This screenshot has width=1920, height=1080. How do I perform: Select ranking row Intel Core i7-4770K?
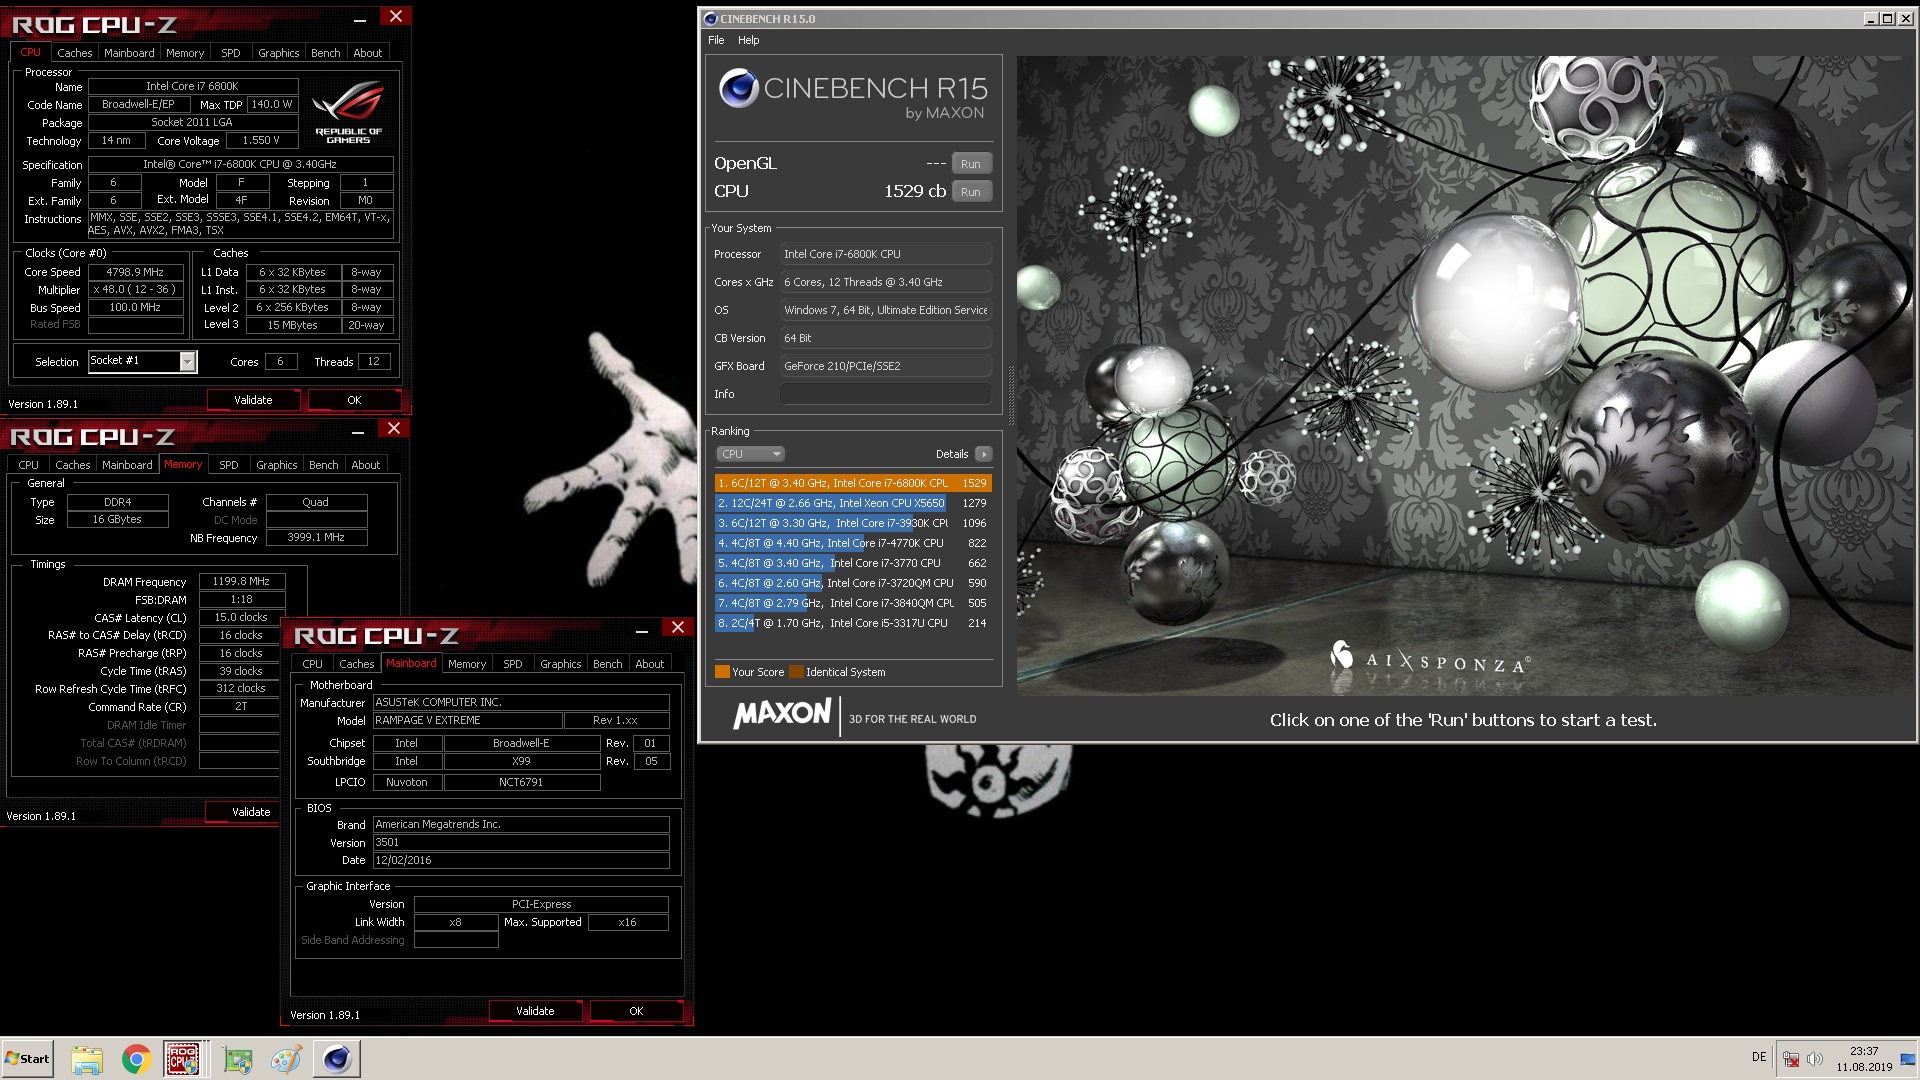[853, 543]
